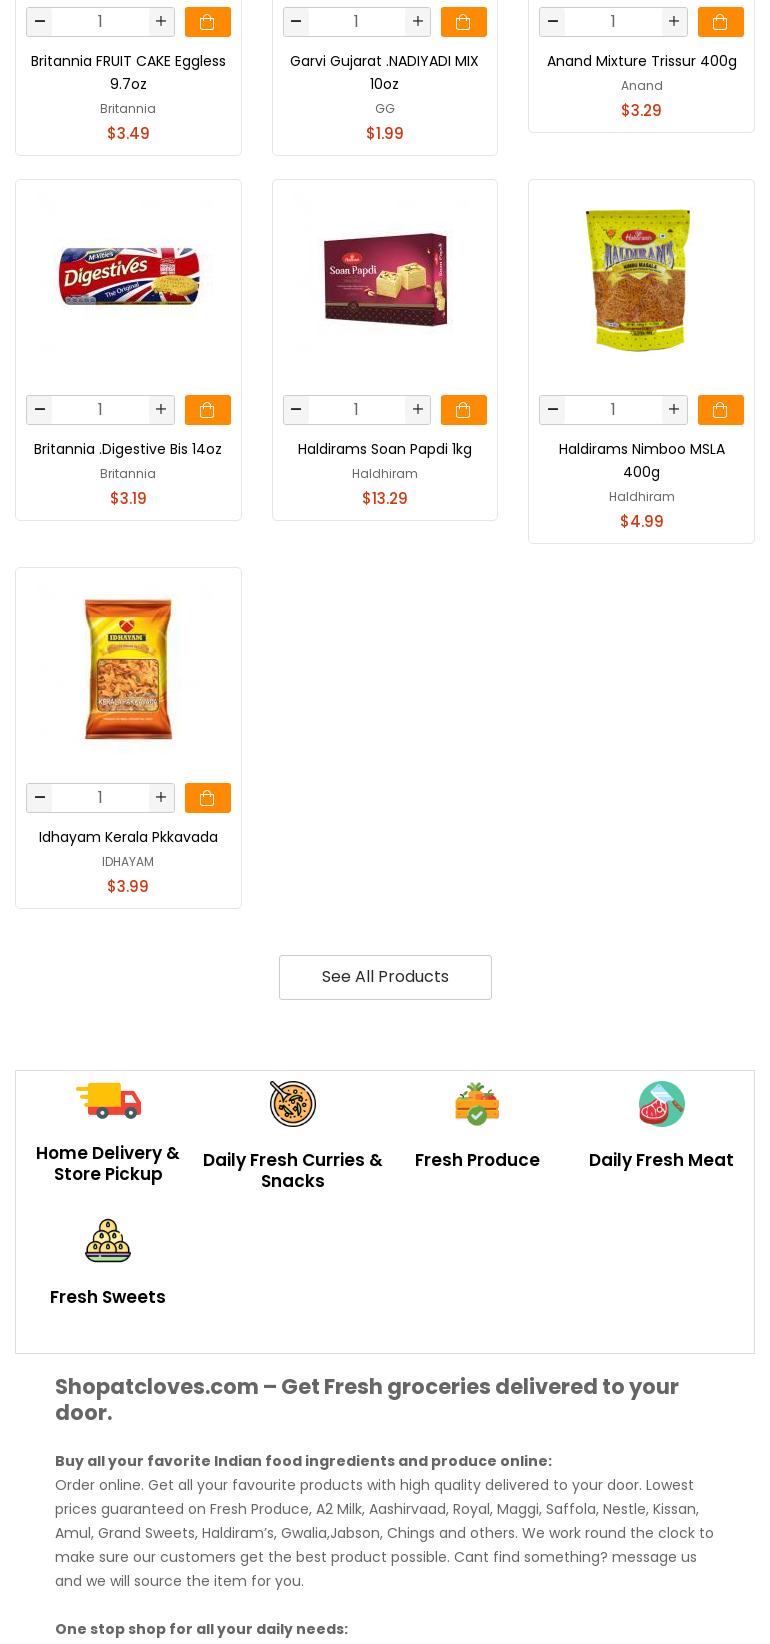Open the Haldirams Soan Papdi 1kg product link
The height and width of the screenshot is (1644, 770).
tap(384, 449)
